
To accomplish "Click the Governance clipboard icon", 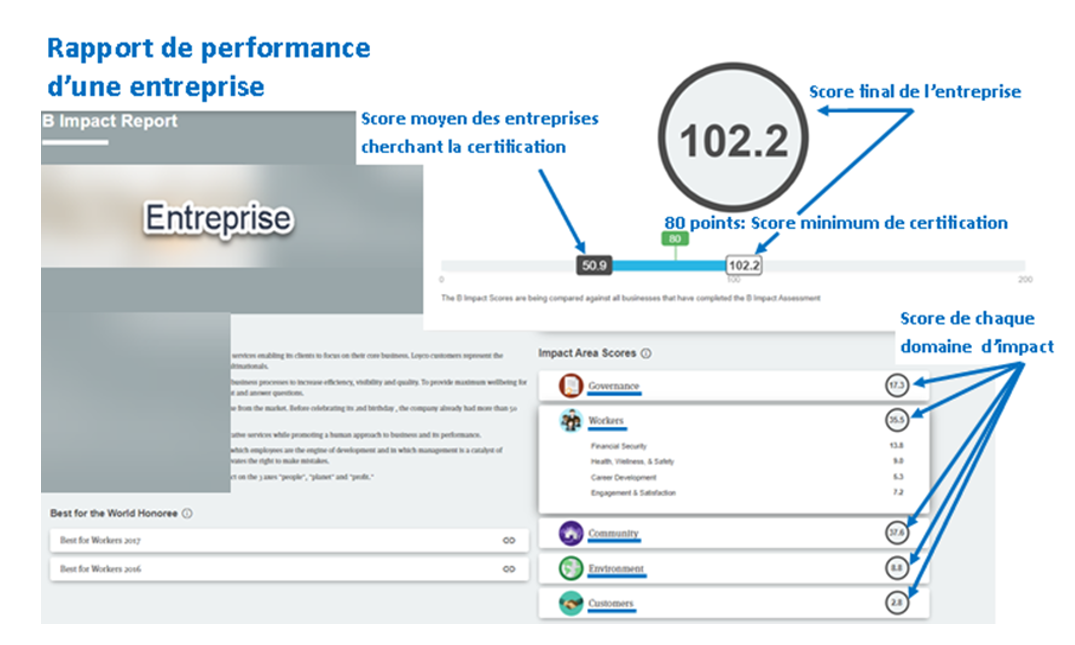I will (570, 385).
